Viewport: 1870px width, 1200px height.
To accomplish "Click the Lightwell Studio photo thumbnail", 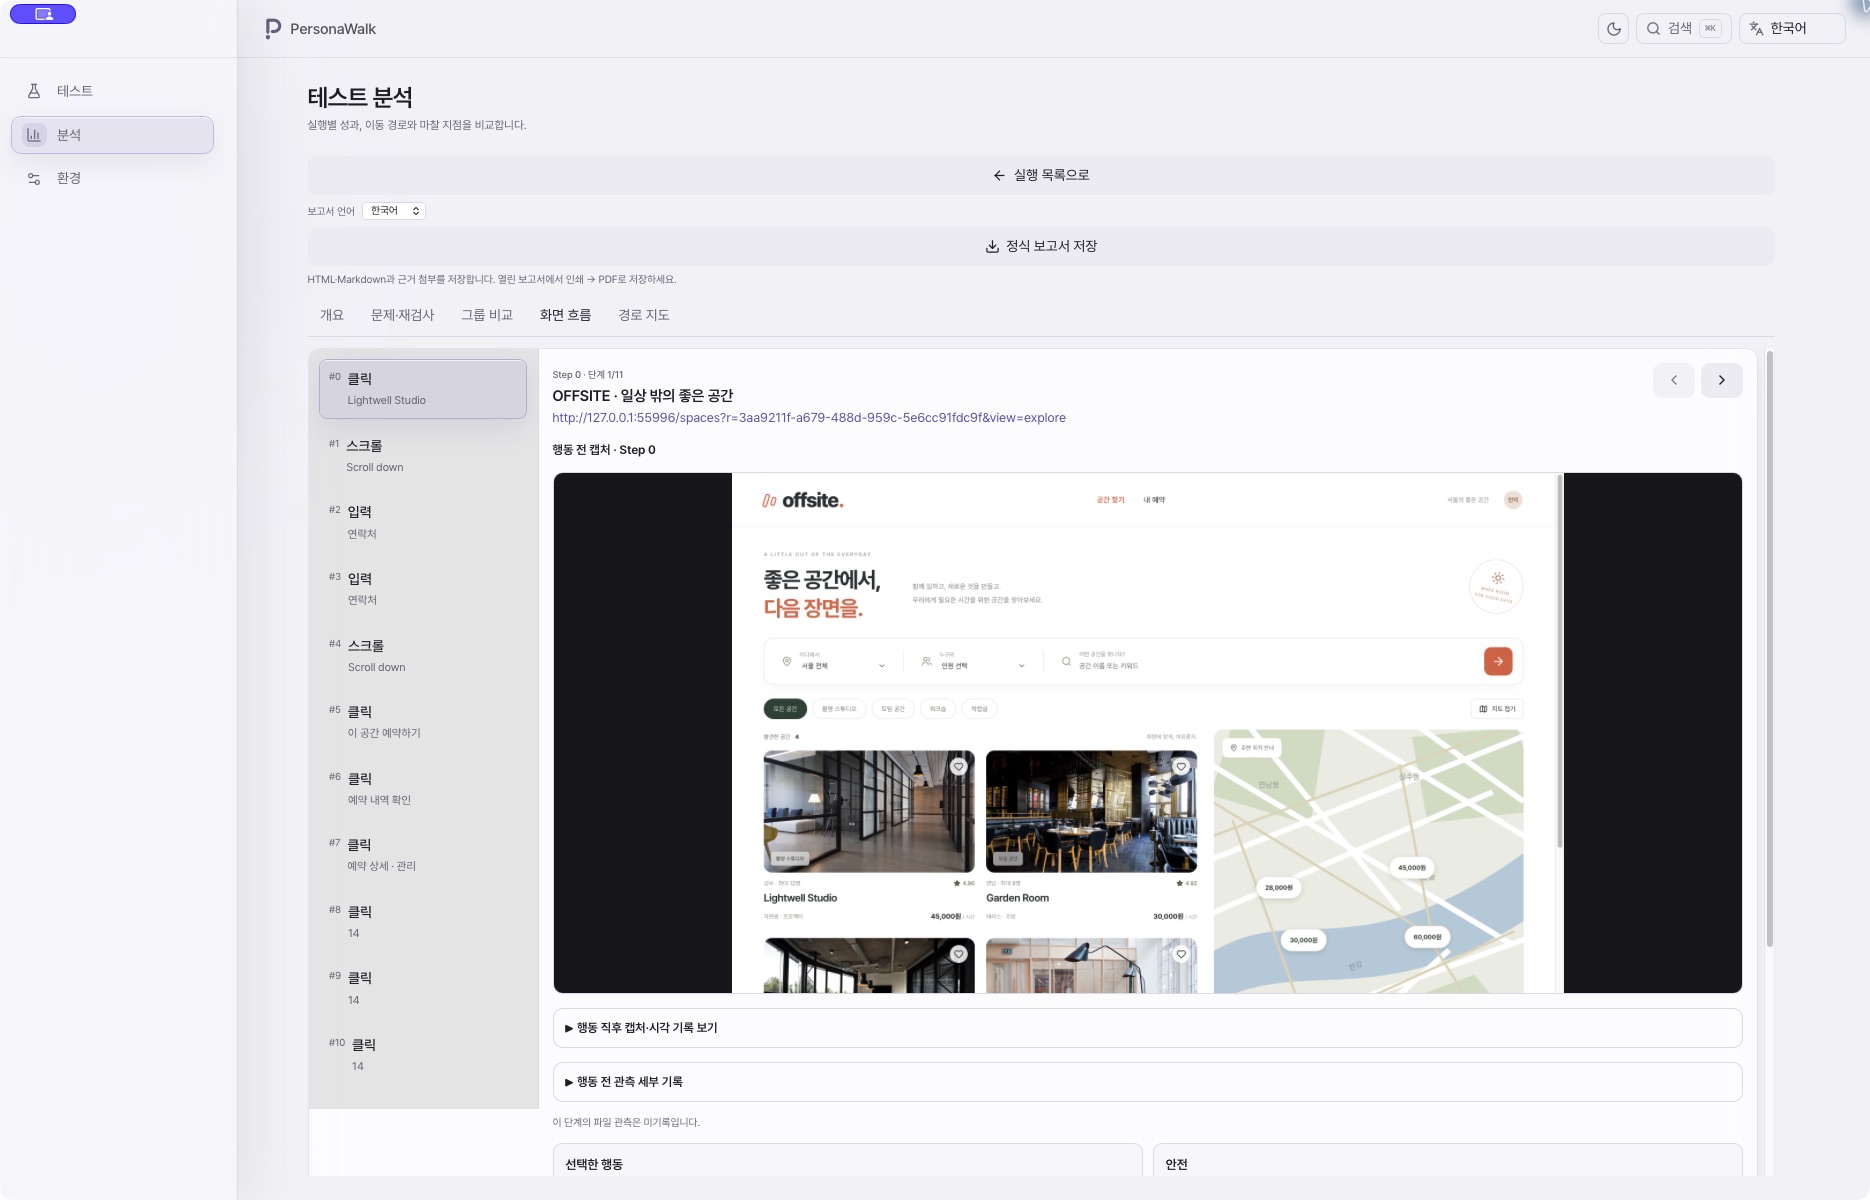I will pos(868,811).
